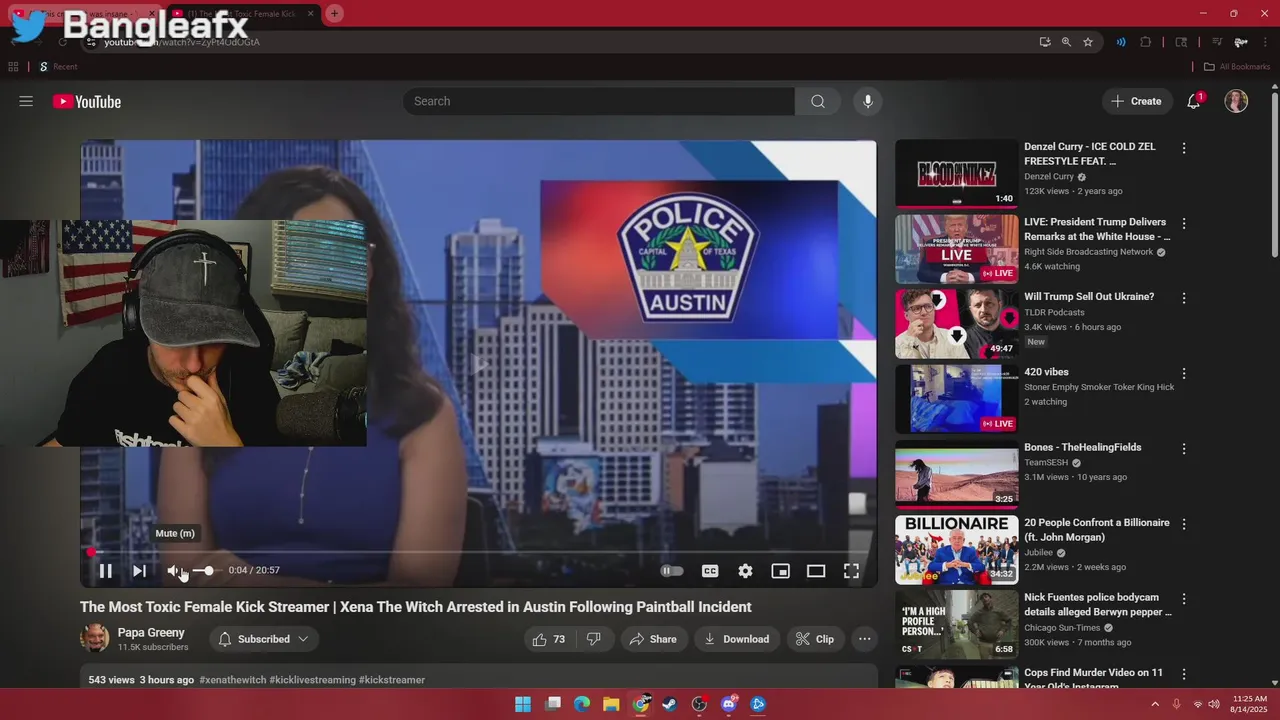
Task: Open the Papa Greeny channel link
Action: [x=151, y=633]
